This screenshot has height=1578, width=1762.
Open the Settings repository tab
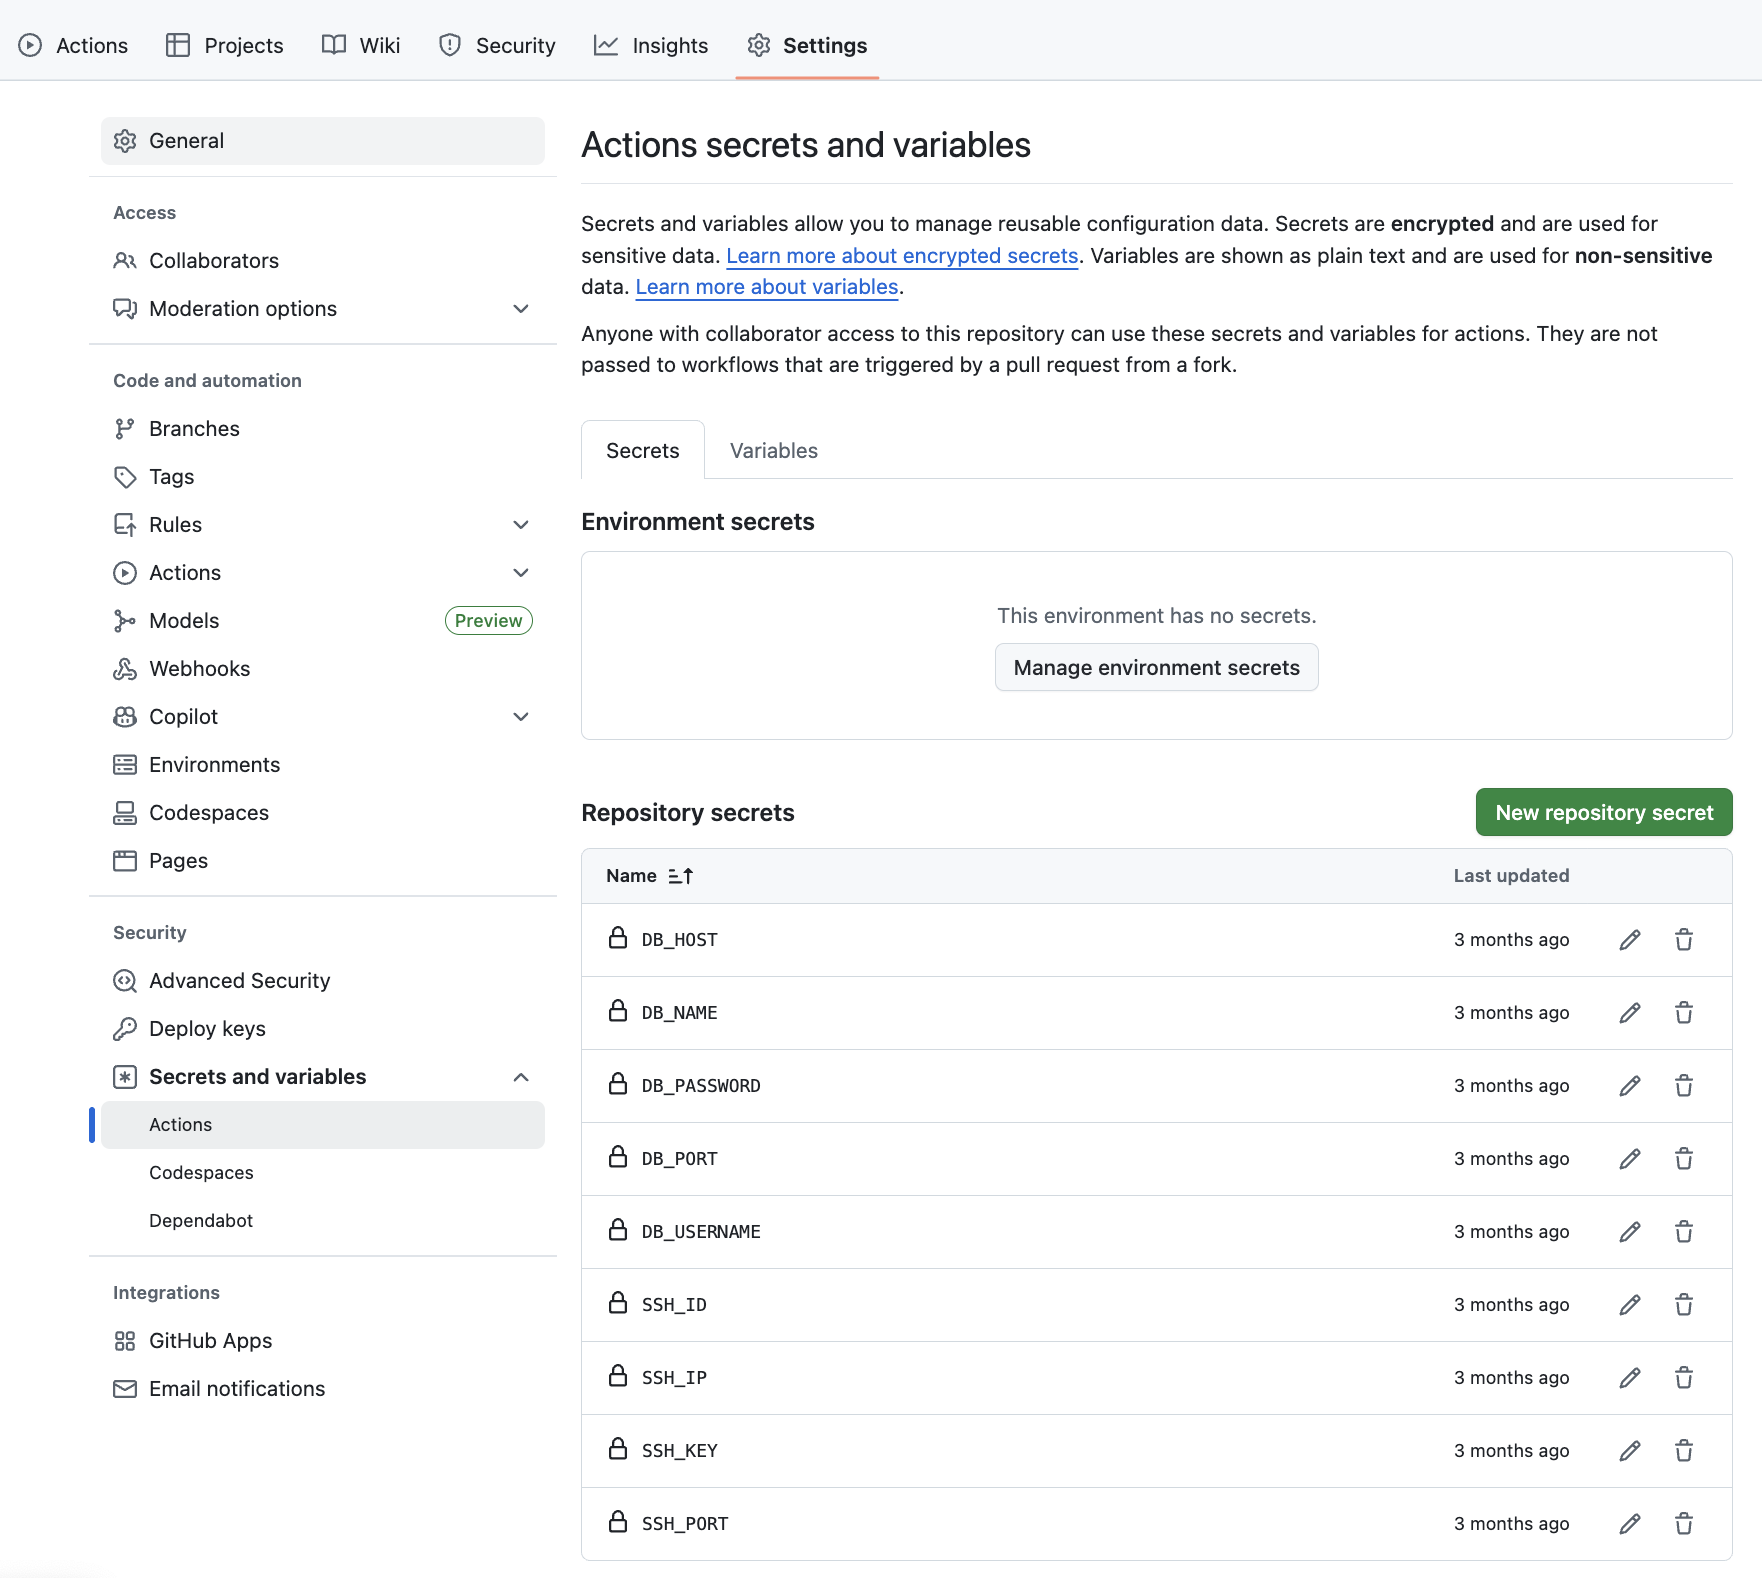click(807, 46)
